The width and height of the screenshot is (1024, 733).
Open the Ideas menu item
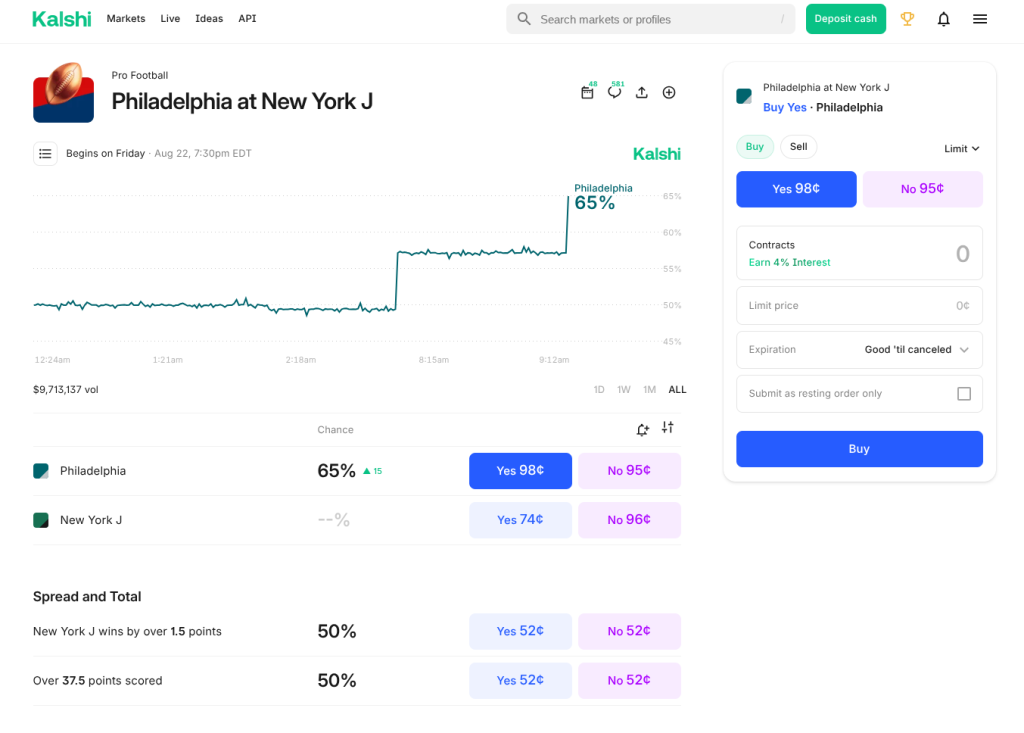point(209,18)
